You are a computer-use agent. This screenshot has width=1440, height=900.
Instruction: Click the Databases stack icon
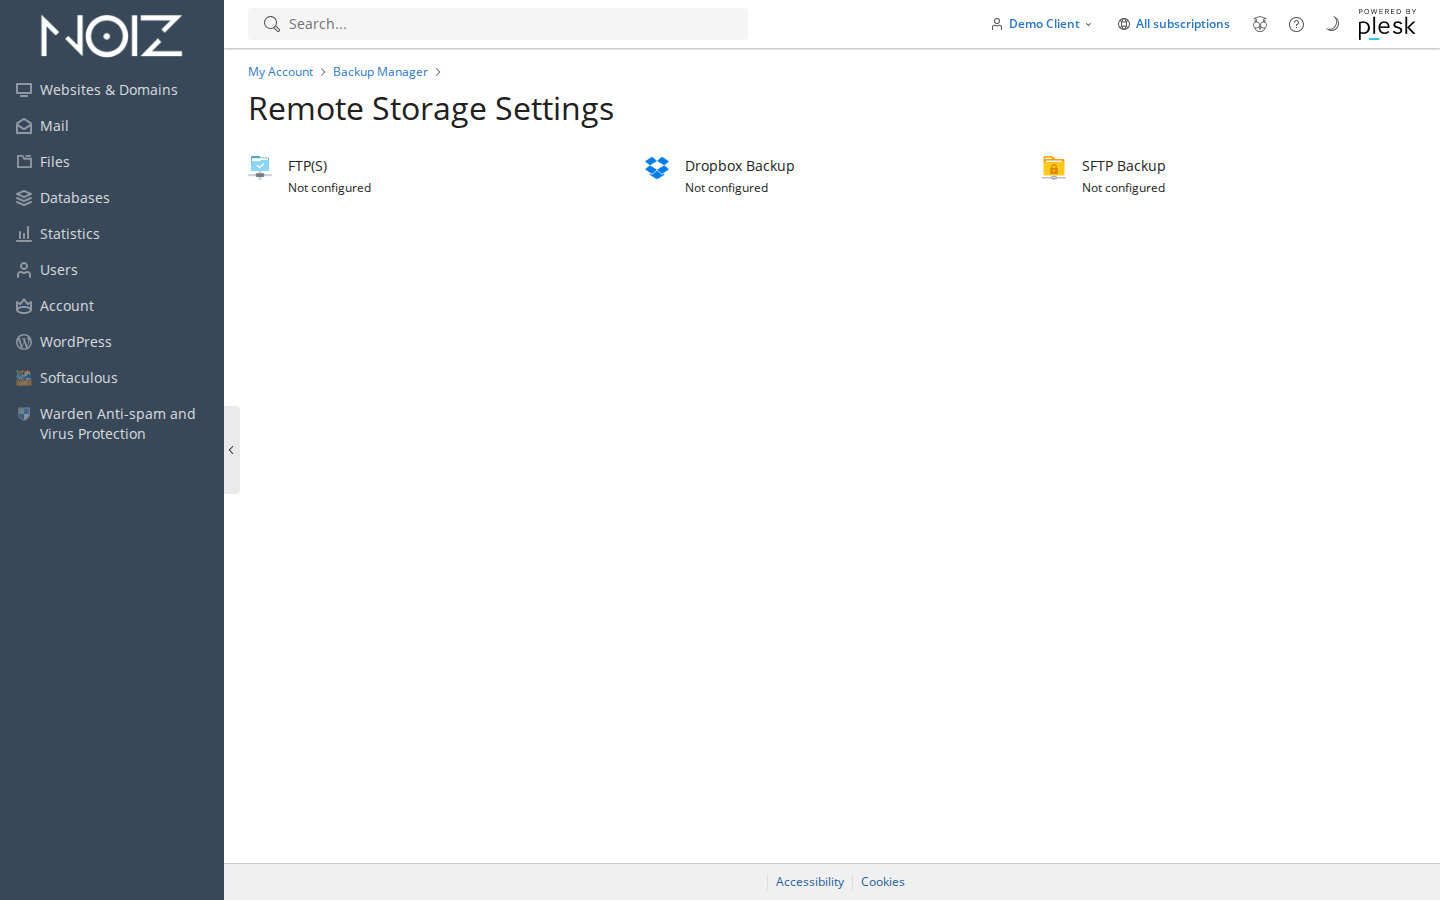[24, 198]
